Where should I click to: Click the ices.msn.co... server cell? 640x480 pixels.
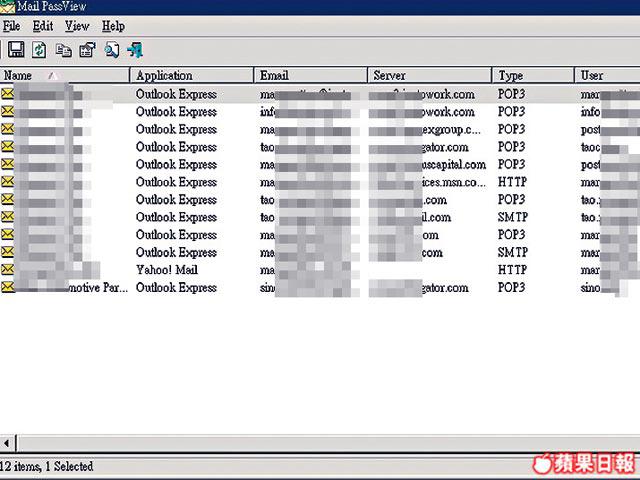[453, 182]
